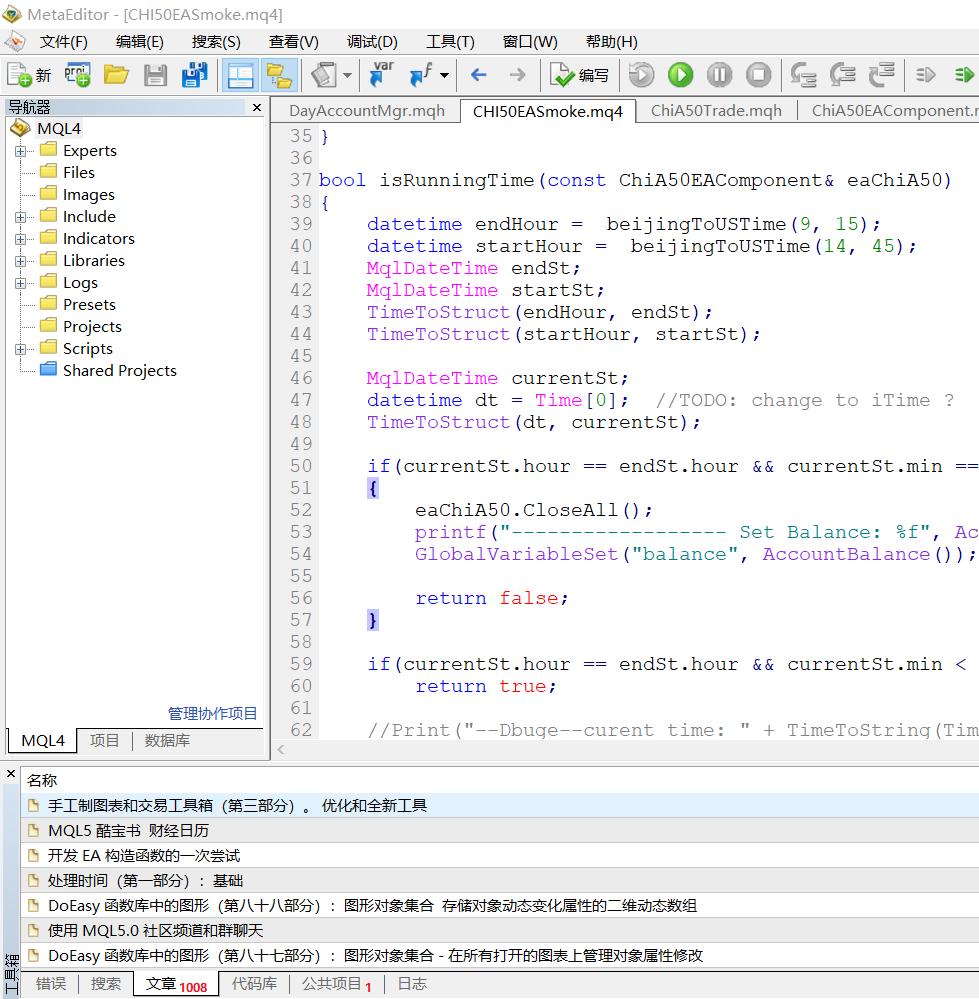Click the 管理协作项目 link
Image resolution: width=979 pixels, height=999 pixels.
click(212, 713)
